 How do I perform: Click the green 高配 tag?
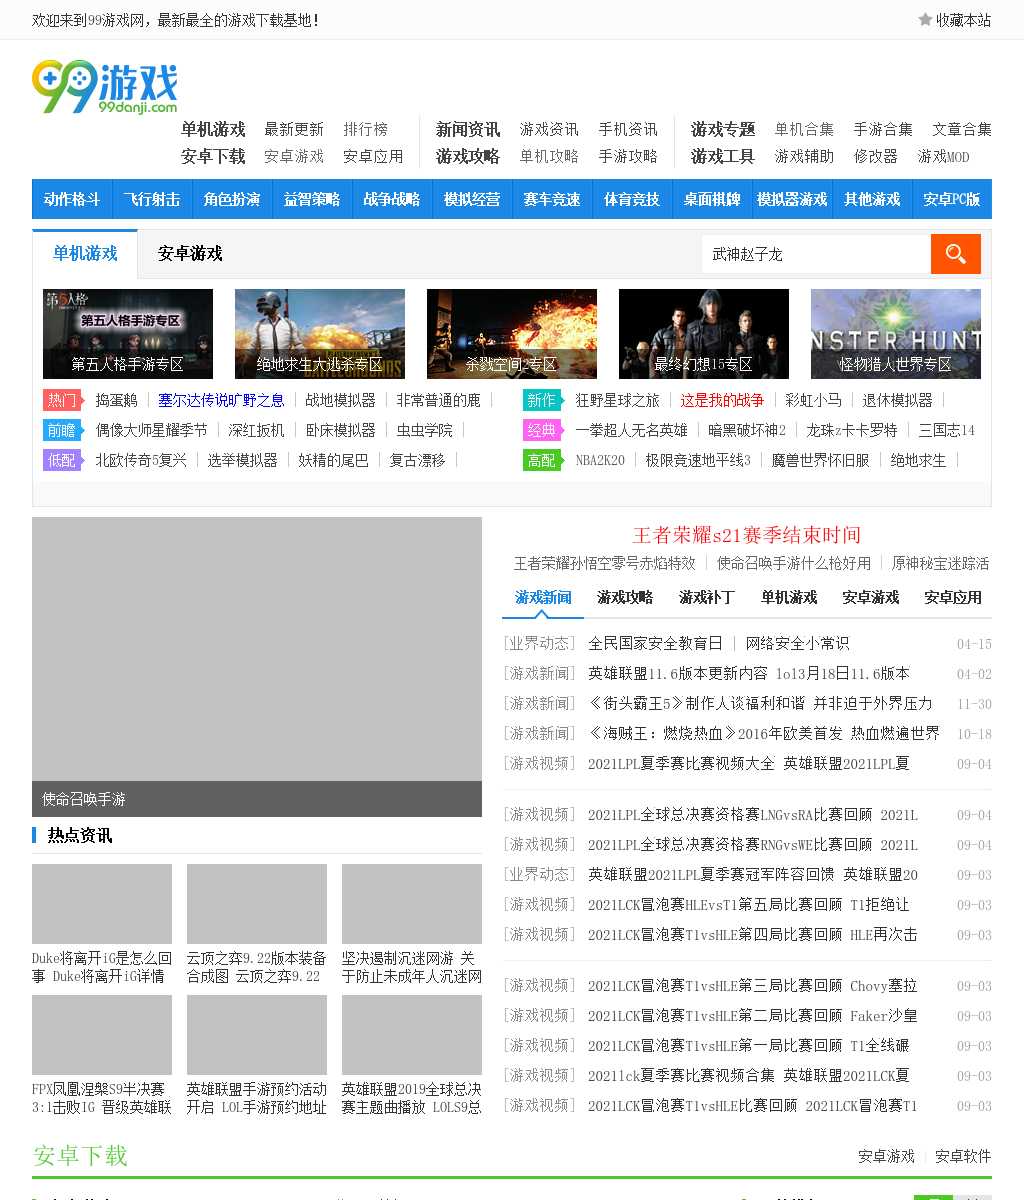pyautogui.click(x=542, y=460)
